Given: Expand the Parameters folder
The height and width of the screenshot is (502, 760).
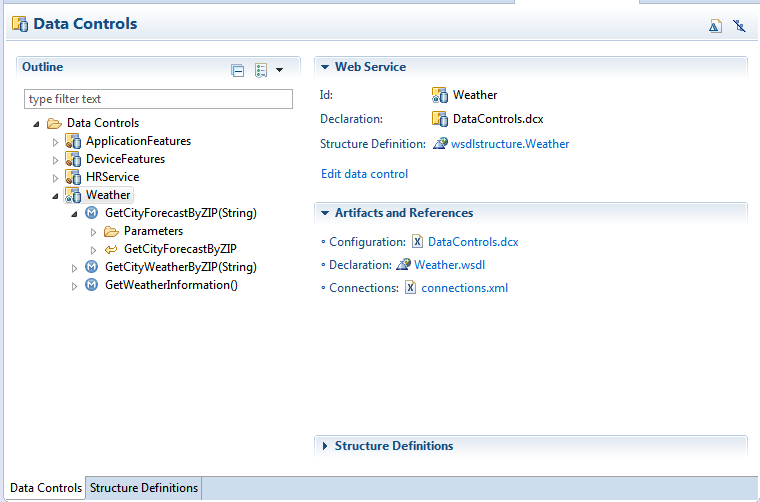Looking at the screenshot, I should click(x=94, y=232).
